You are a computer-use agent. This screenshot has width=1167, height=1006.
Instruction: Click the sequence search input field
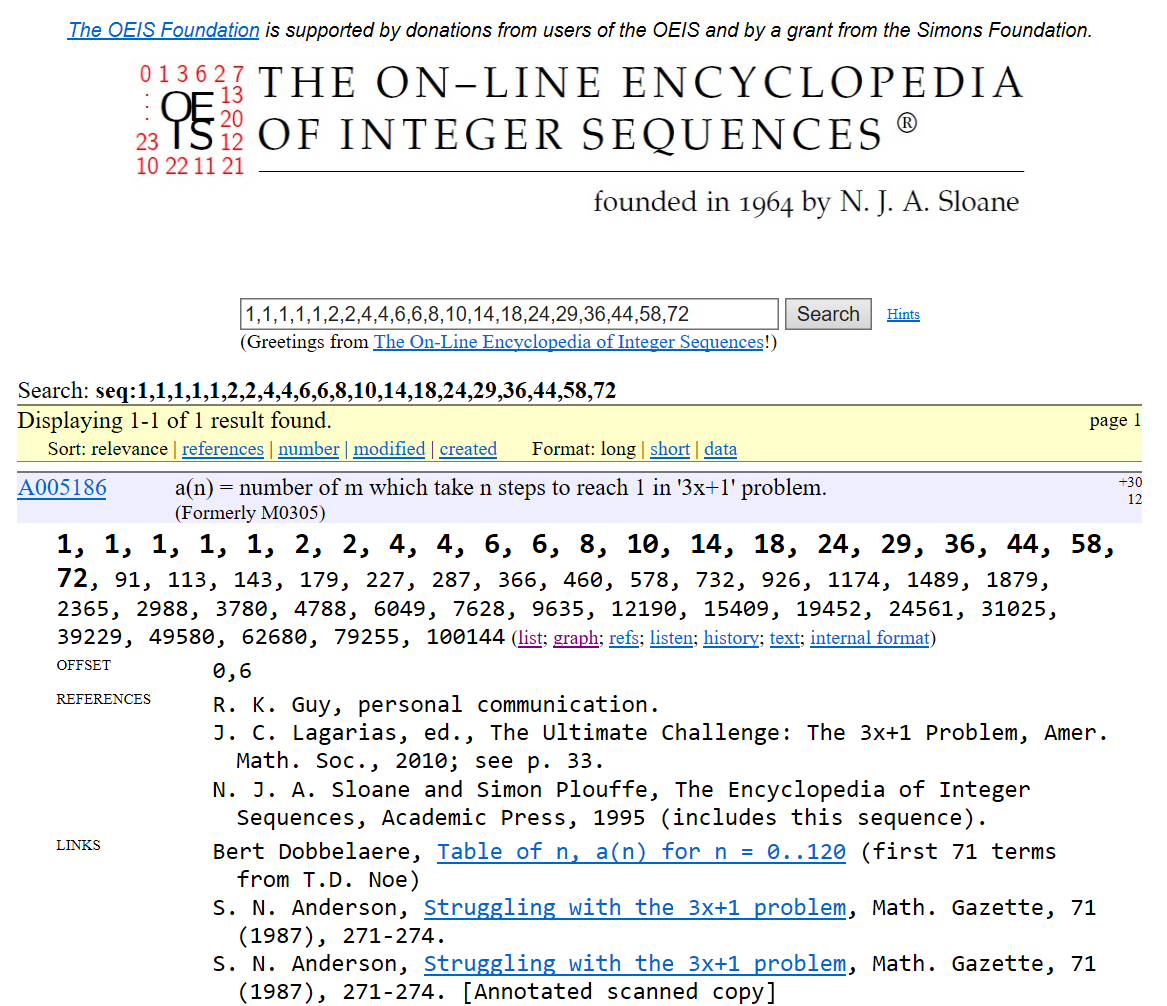coord(509,314)
